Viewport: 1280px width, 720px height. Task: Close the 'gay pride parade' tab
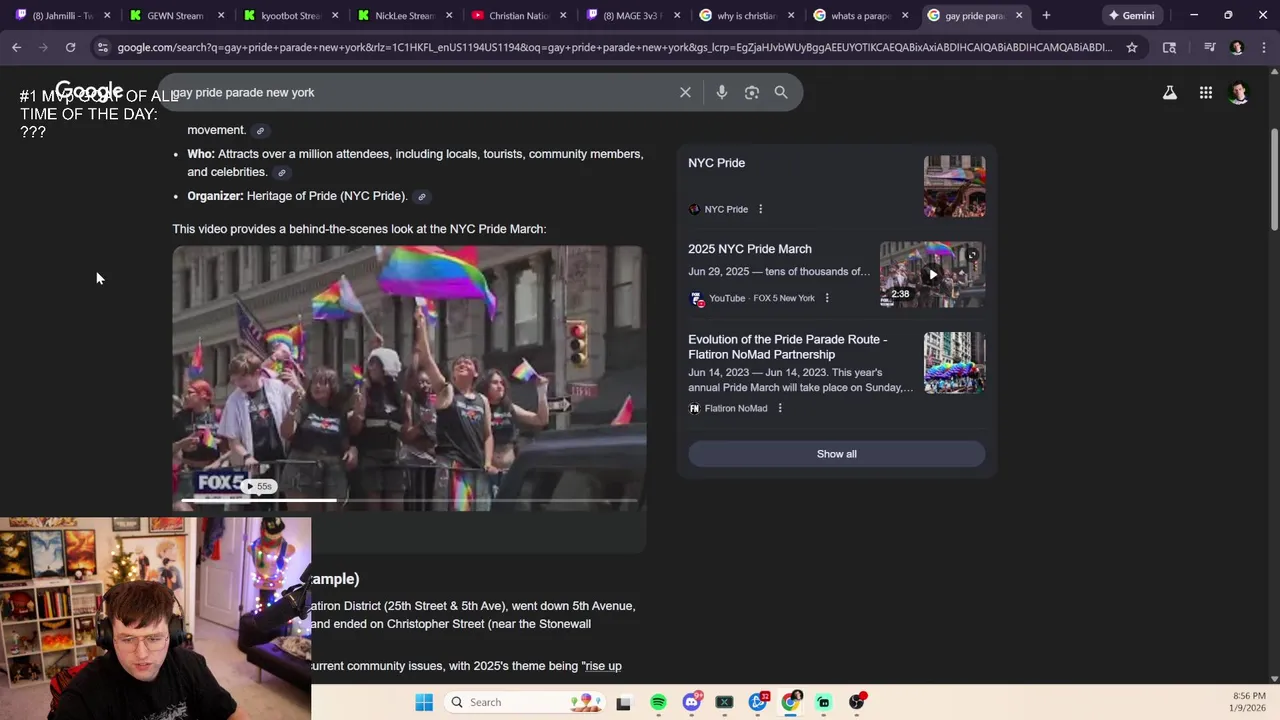(1019, 15)
